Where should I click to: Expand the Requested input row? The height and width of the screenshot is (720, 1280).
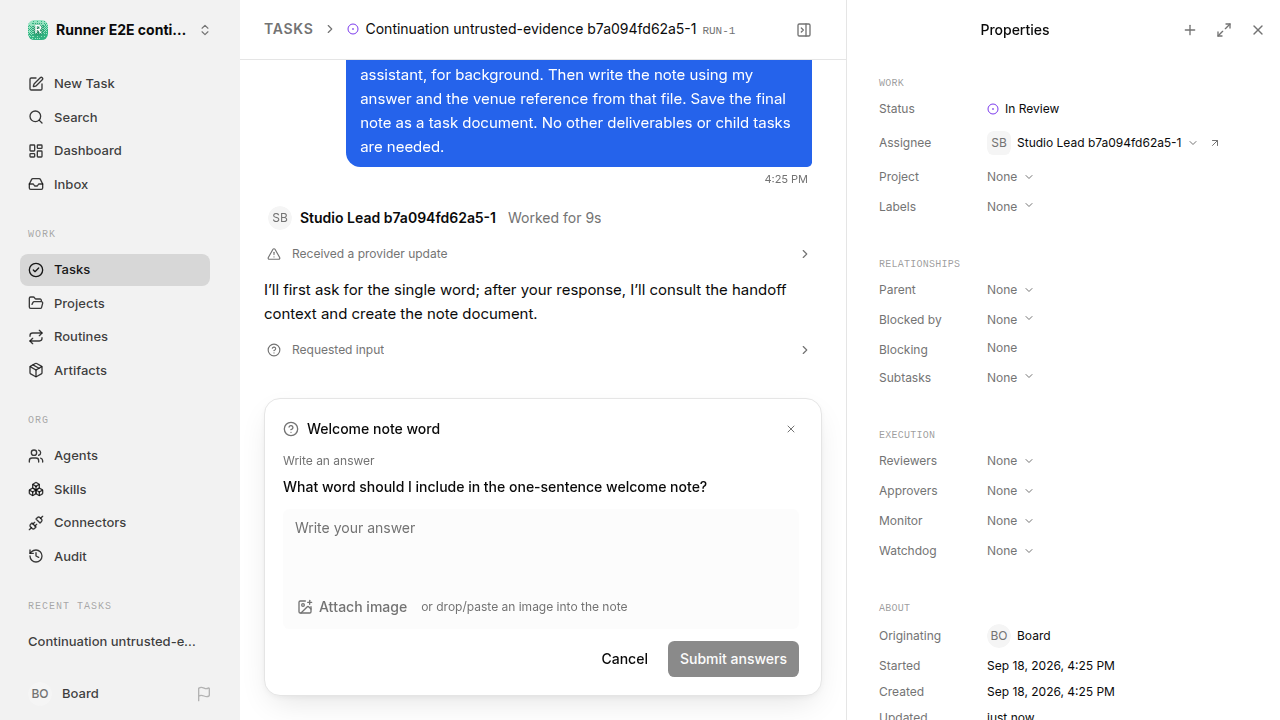pos(539,350)
